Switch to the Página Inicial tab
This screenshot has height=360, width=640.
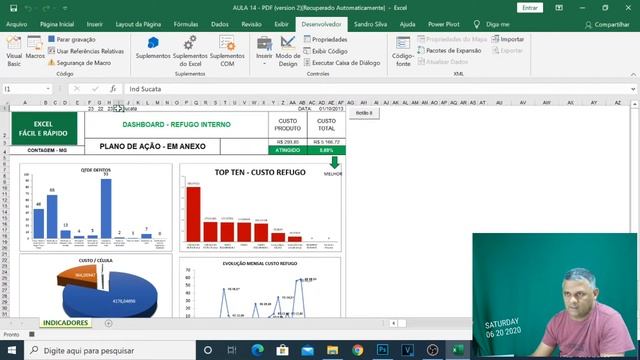[57, 24]
